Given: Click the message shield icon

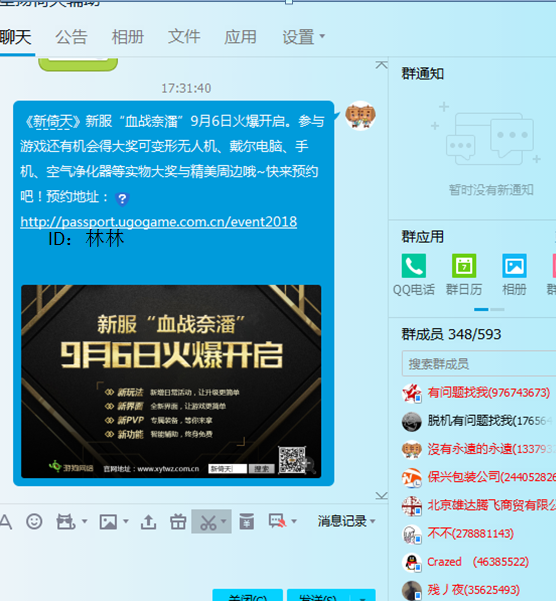Looking at the screenshot, I should pos(277,522).
